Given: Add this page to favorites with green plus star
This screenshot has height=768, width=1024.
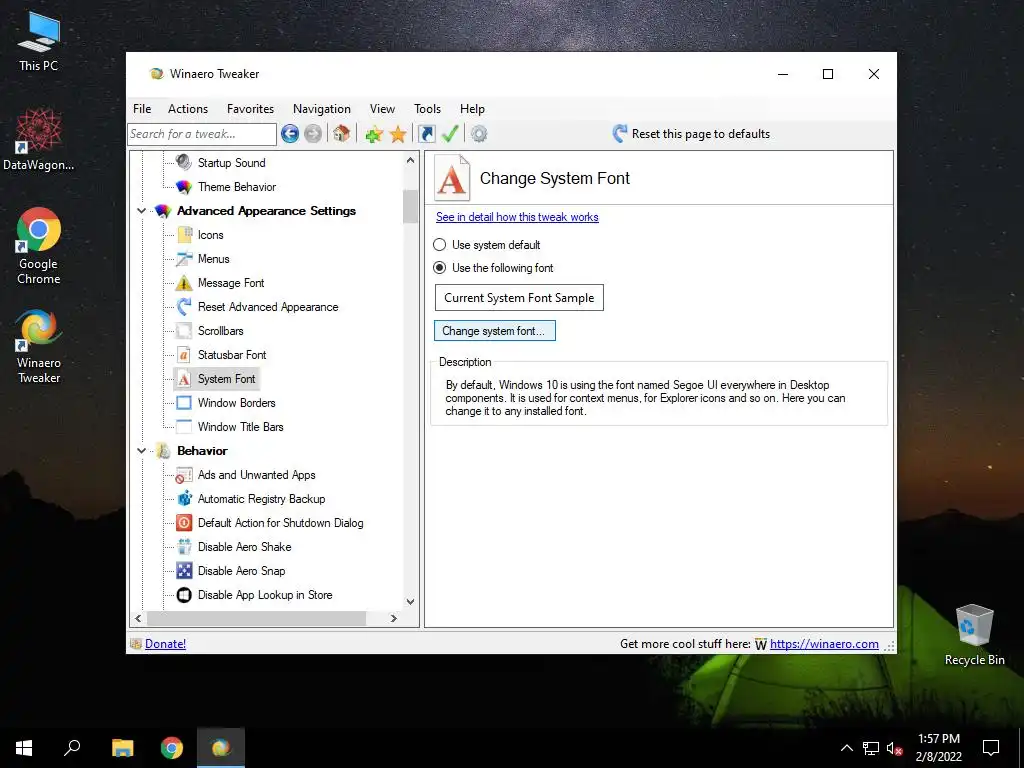Looking at the screenshot, I should pyautogui.click(x=374, y=135).
